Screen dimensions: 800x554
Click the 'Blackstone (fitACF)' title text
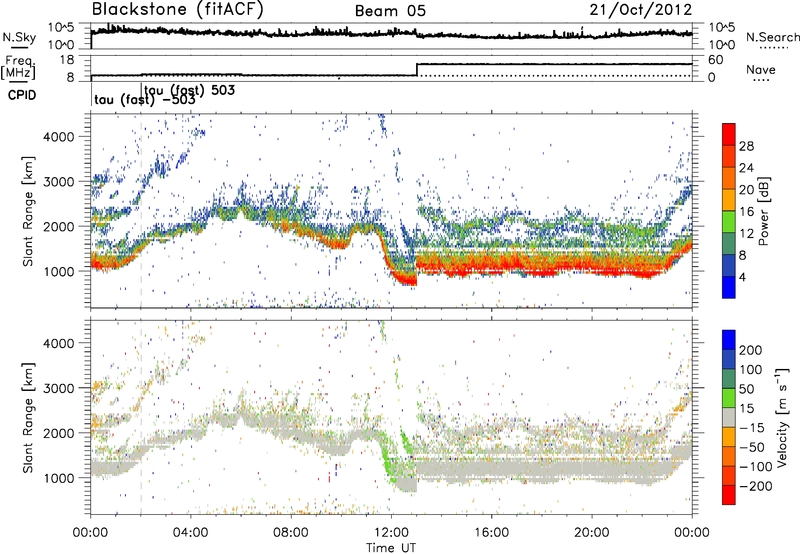[177, 9]
